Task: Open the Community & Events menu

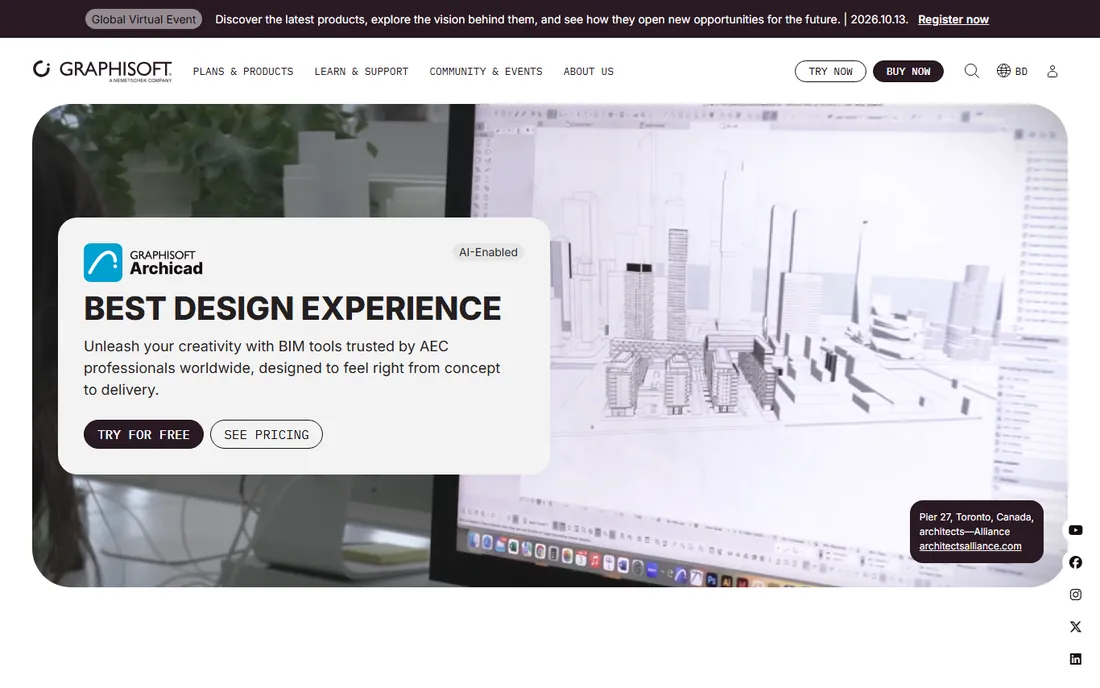Action: [x=485, y=72]
